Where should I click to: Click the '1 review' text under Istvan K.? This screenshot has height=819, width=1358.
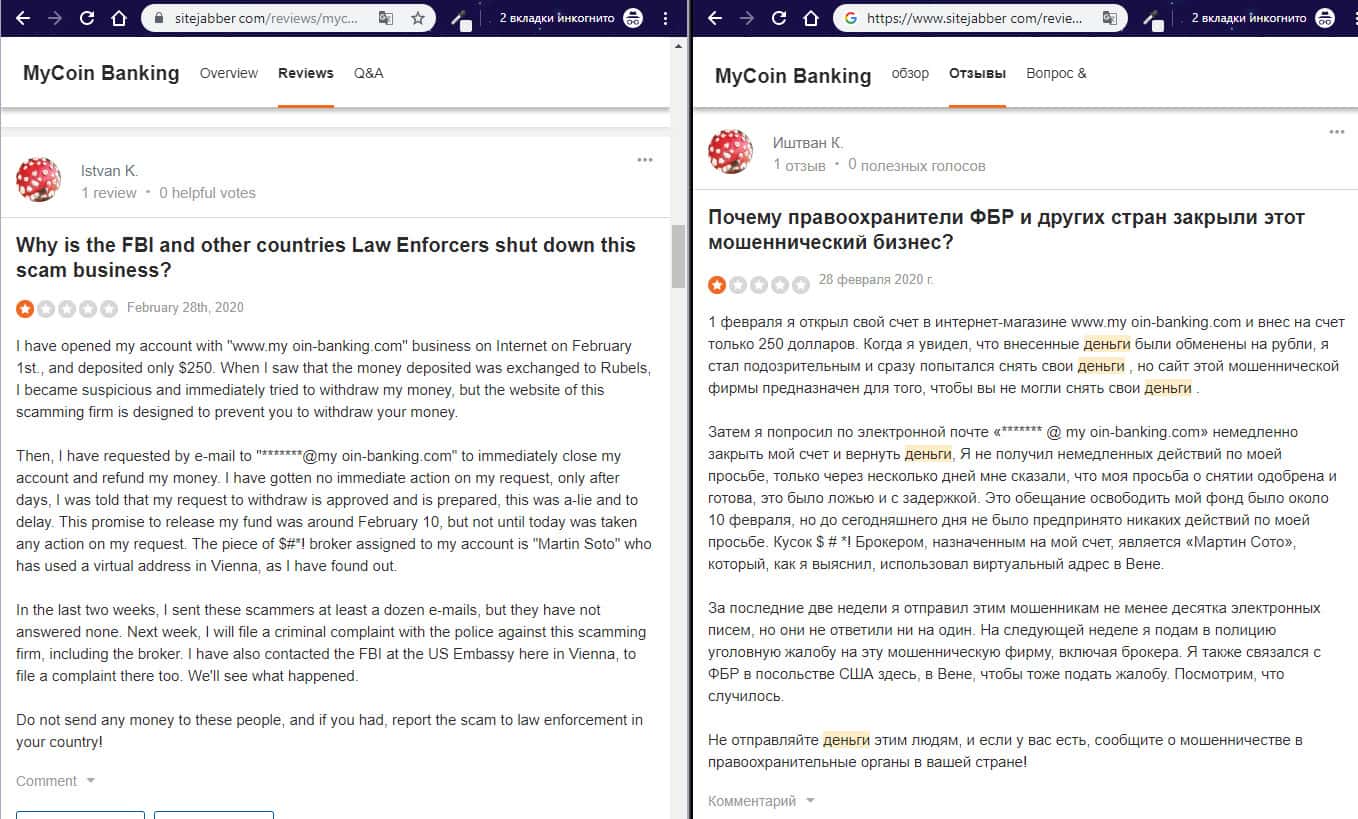coord(109,193)
